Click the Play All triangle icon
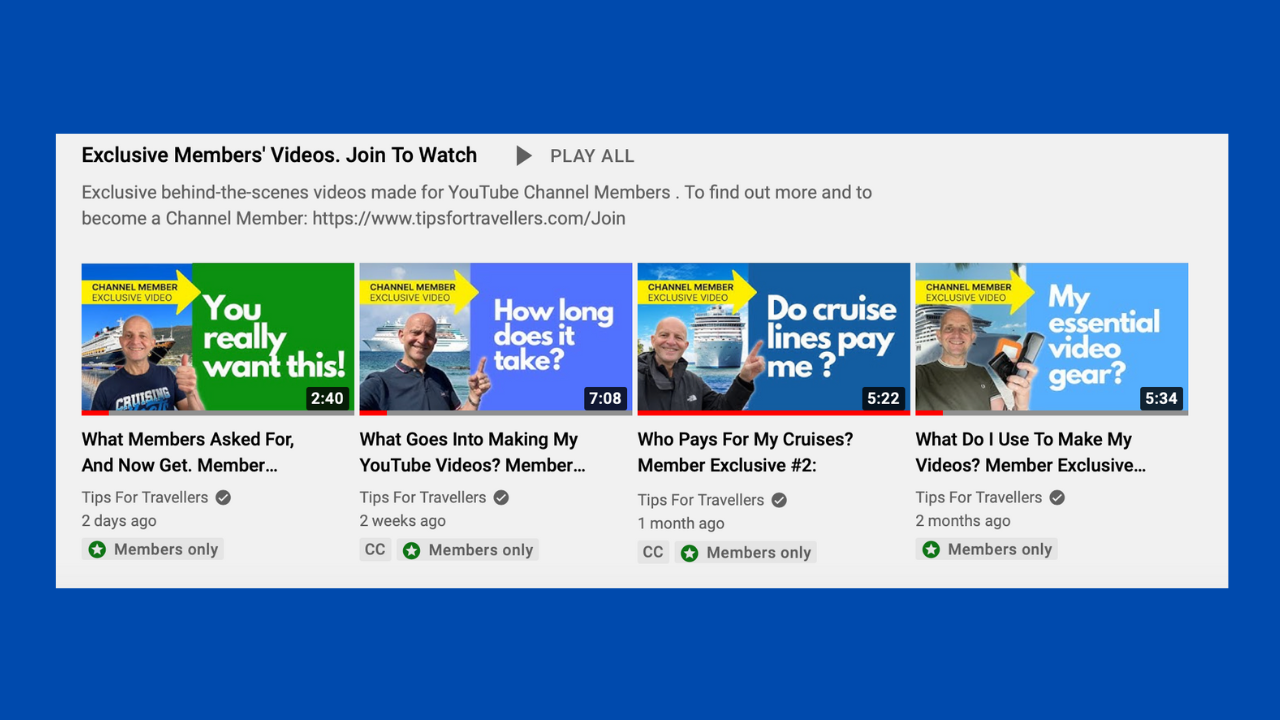 click(524, 156)
